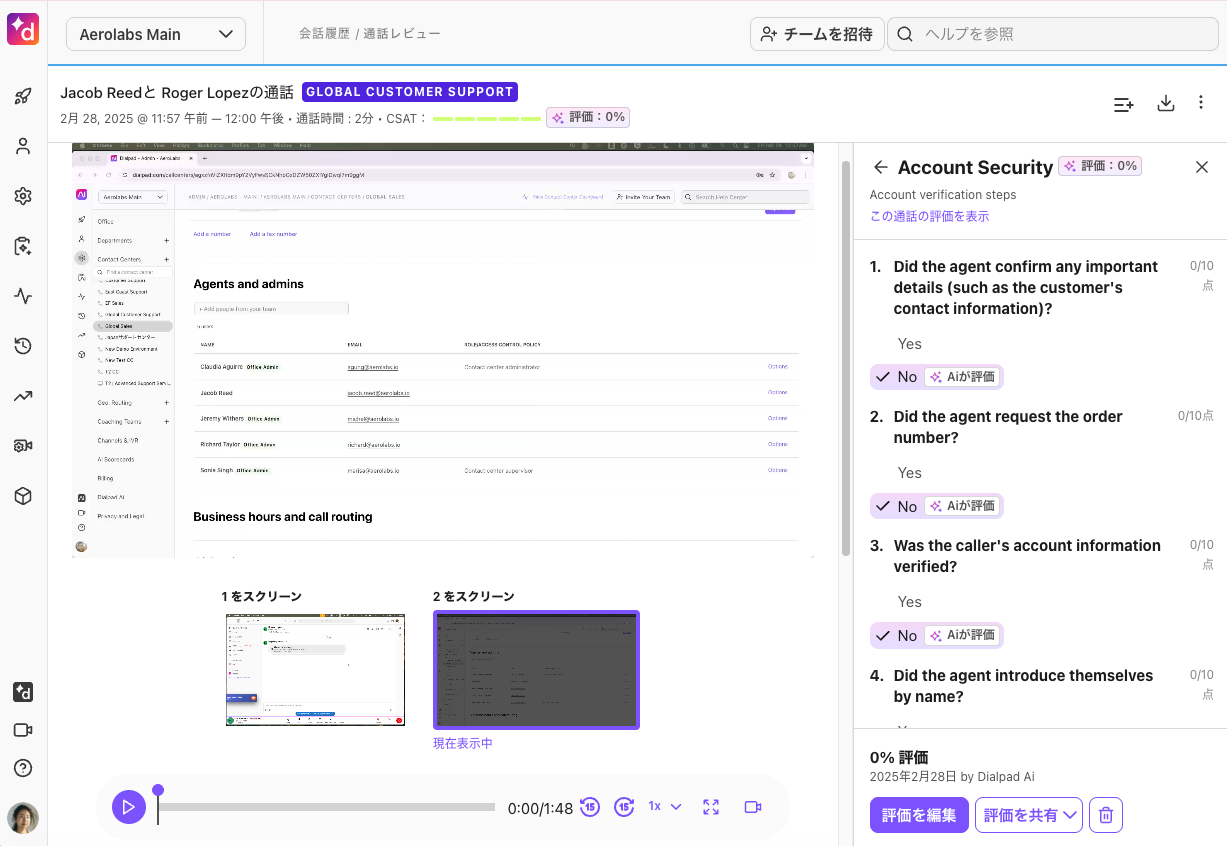This screenshot has width=1227, height=846.
Task: Open the 1x playback speed dropdown
Action: tap(665, 806)
